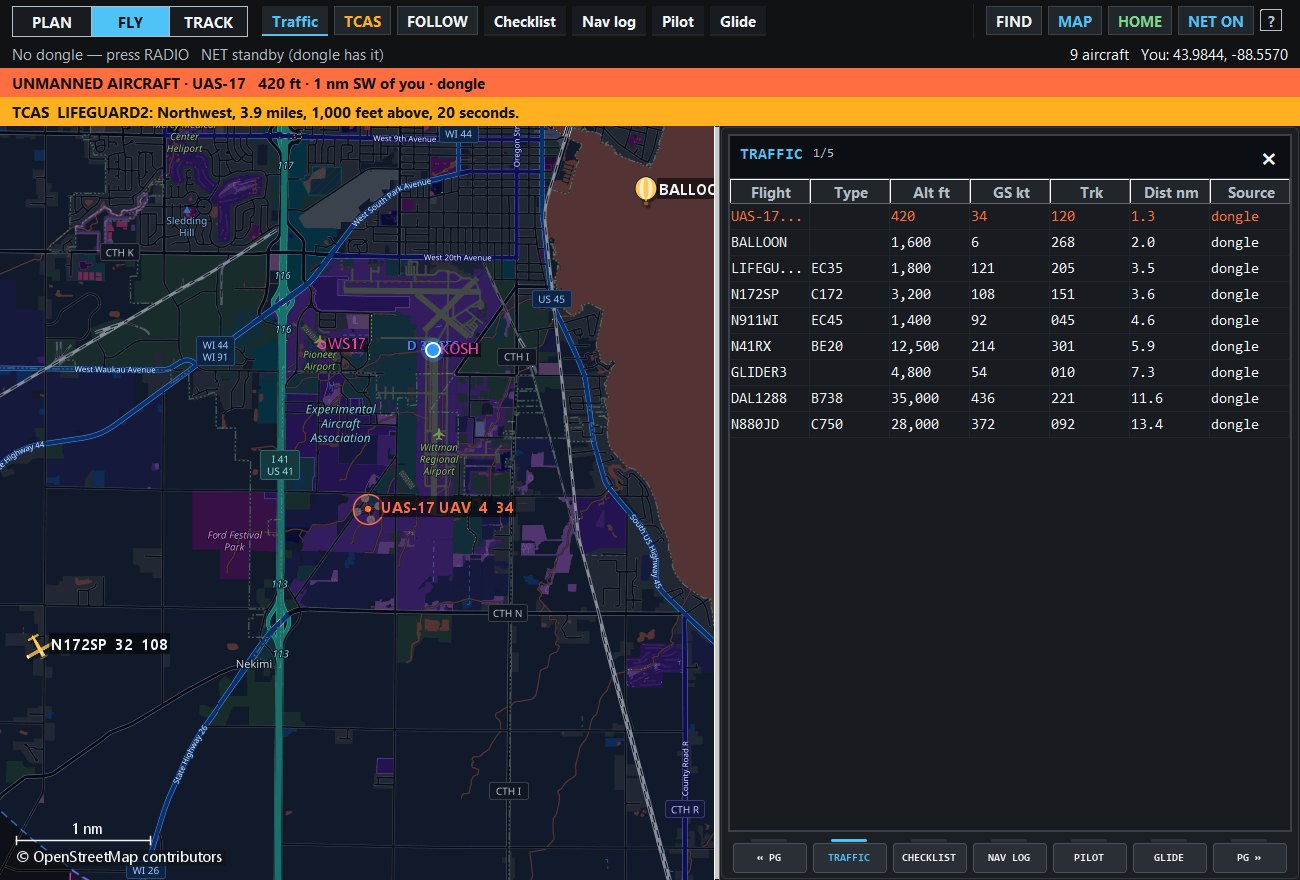Sort table by GS kt column header

1010,192
